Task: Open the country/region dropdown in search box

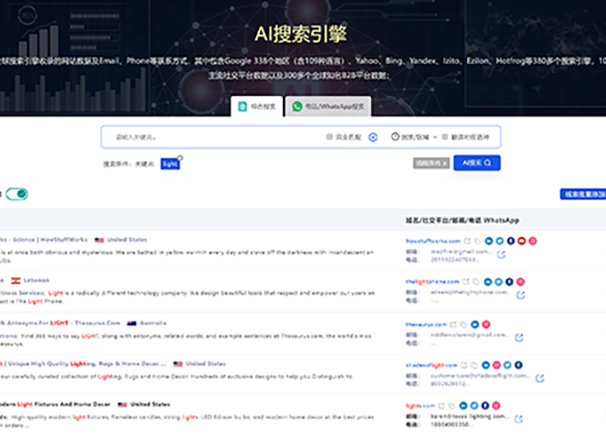Action: click(414, 137)
